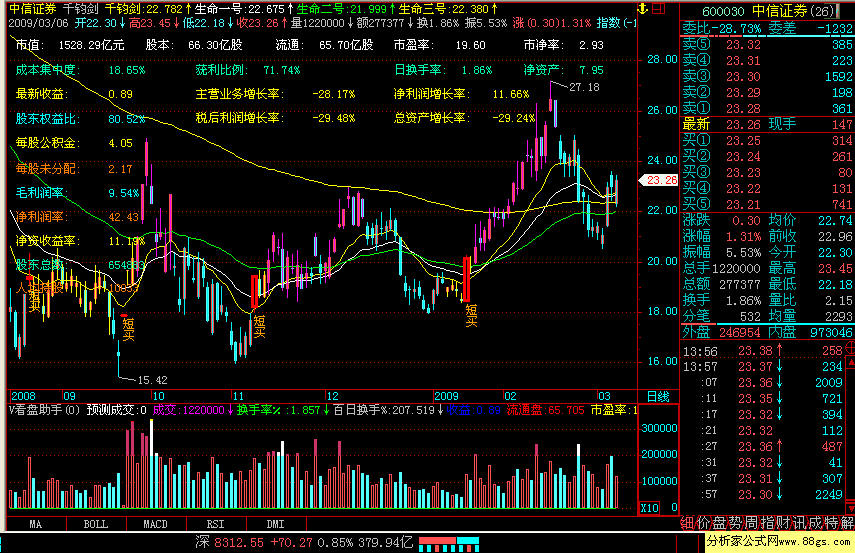Click the 短买 signal near 18.40 low
Image resolution: width=855 pixels, height=553 pixels.
471,316
